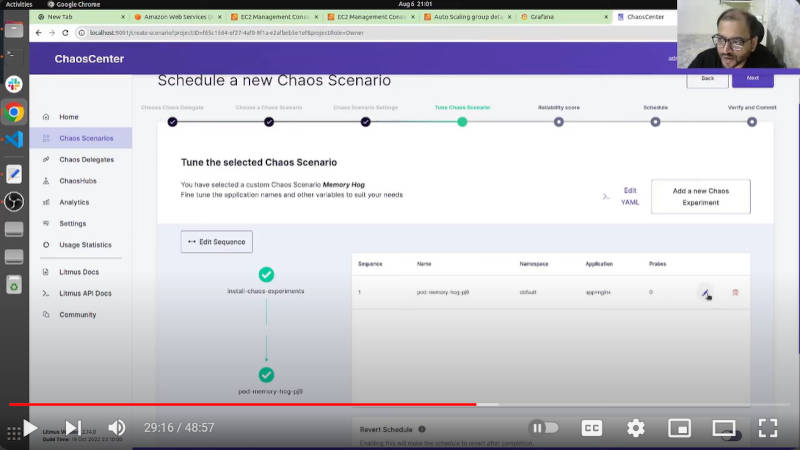
Task: Go to Chaos Delegates page
Action: click(86, 160)
